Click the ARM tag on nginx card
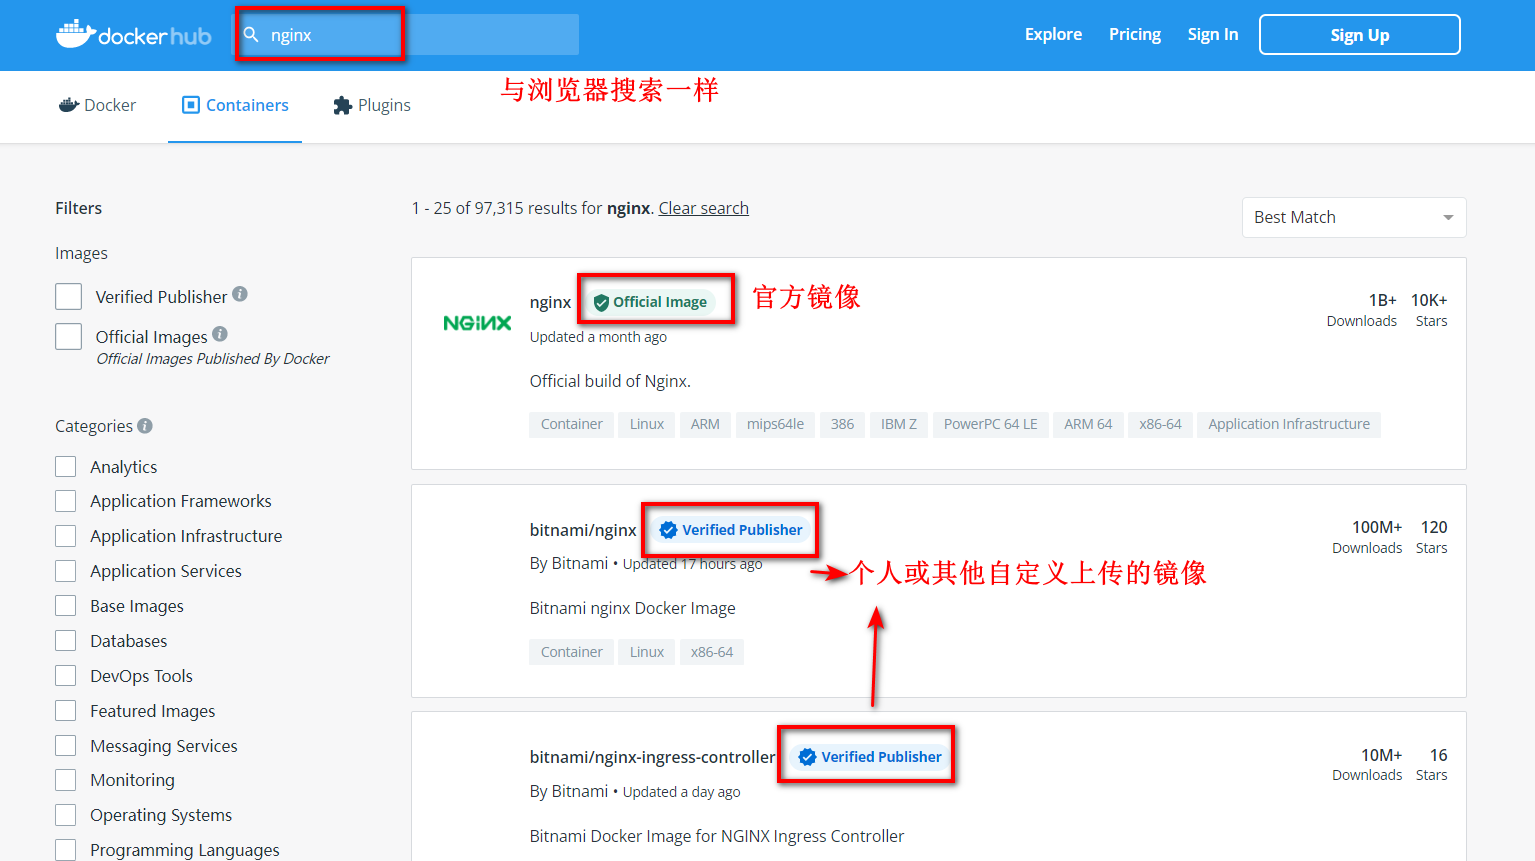The width and height of the screenshot is (1535, 861). pos(705,424)
